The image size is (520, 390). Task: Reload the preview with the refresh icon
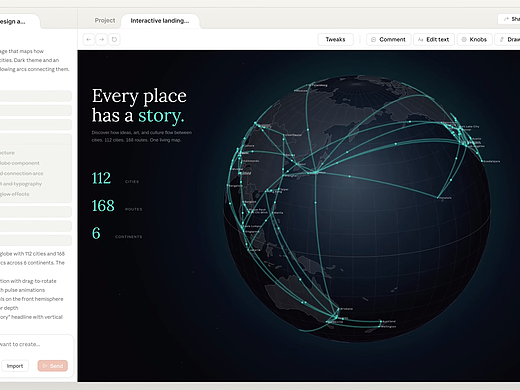click(114, 39)
